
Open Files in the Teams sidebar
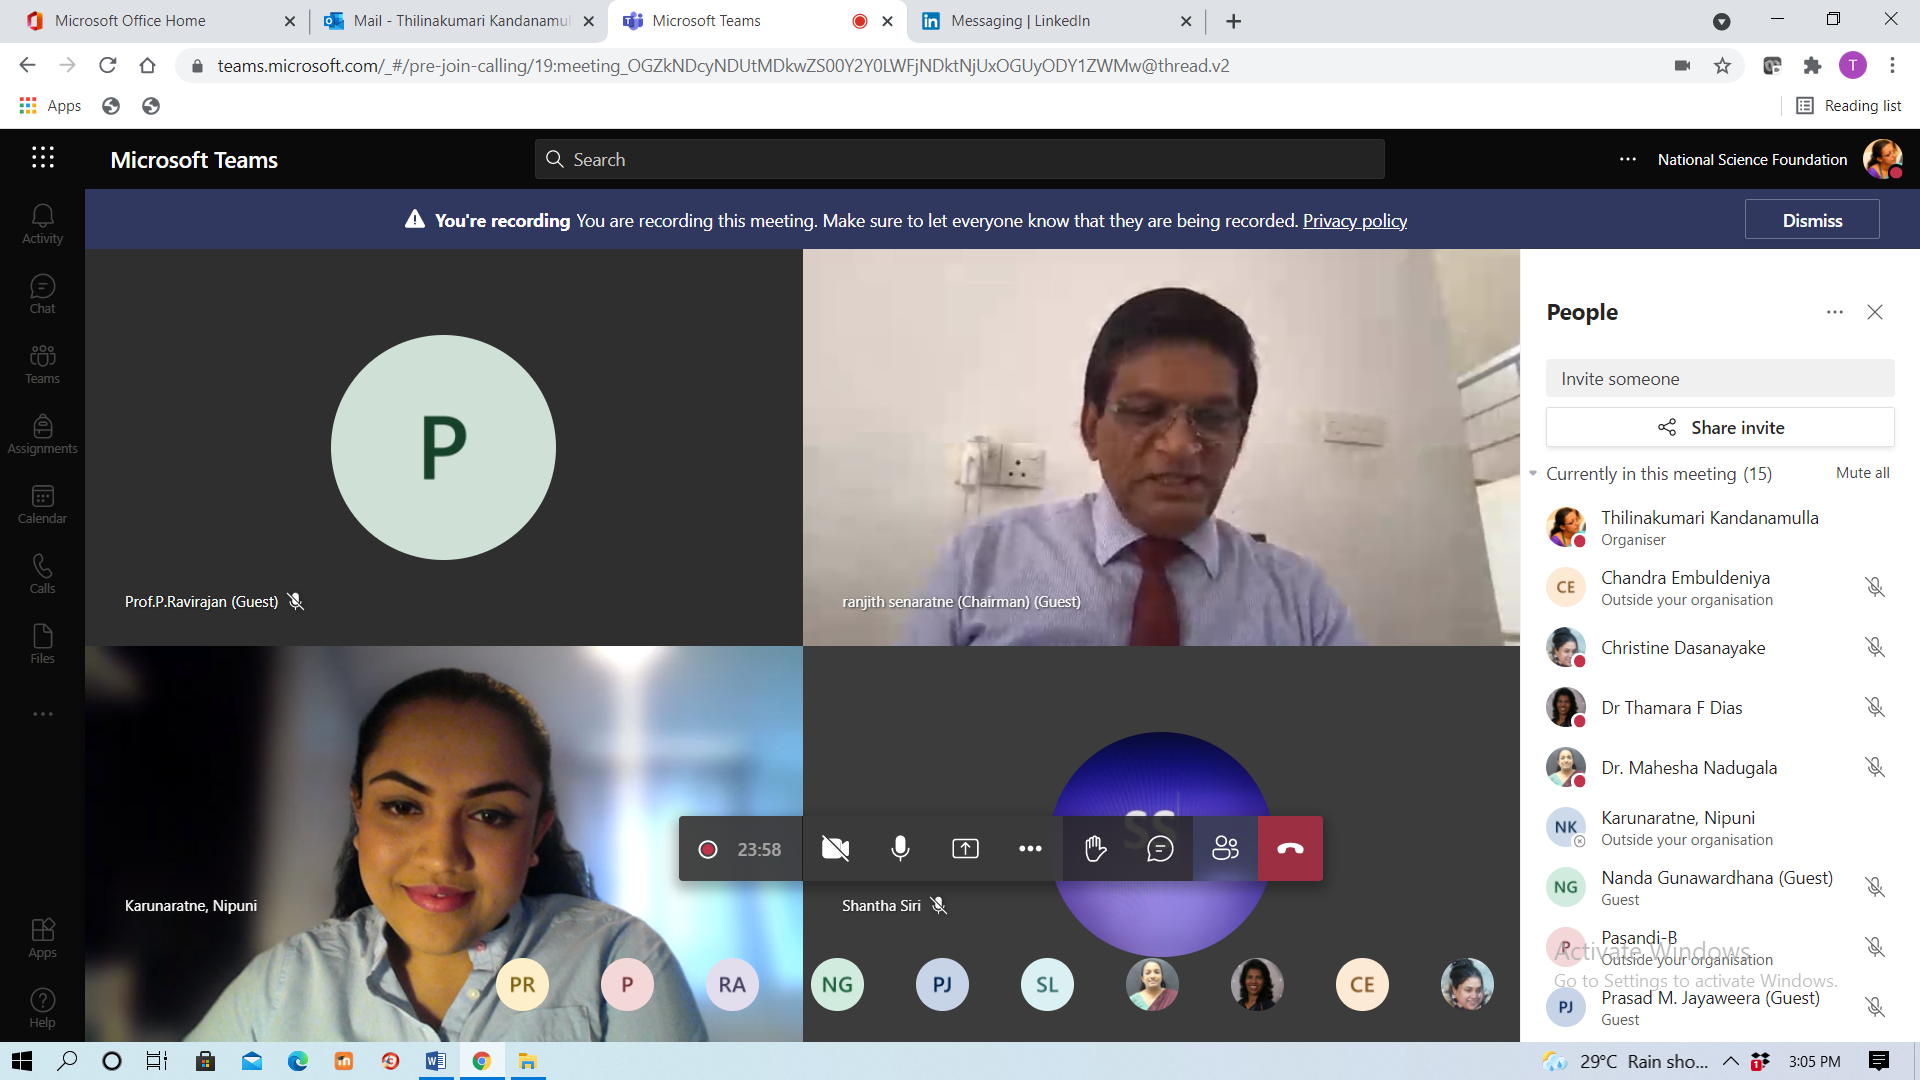pos(42,644)
